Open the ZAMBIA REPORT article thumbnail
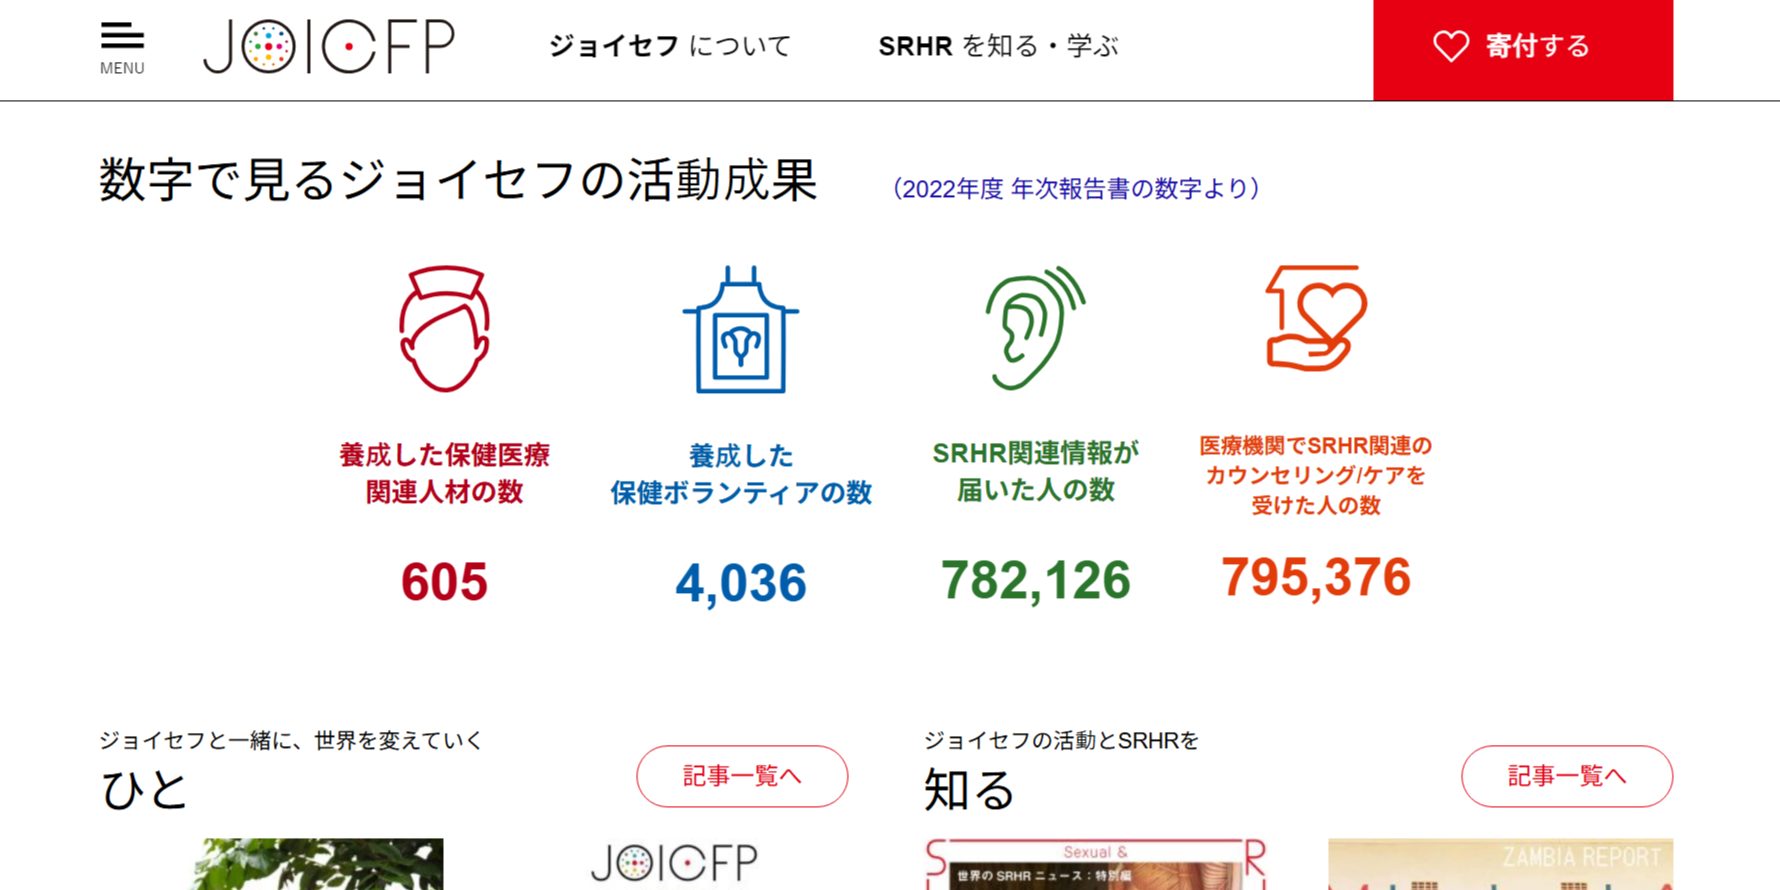The height and width of the screenshot is (890, 1780). click(x=1500, y=864)
